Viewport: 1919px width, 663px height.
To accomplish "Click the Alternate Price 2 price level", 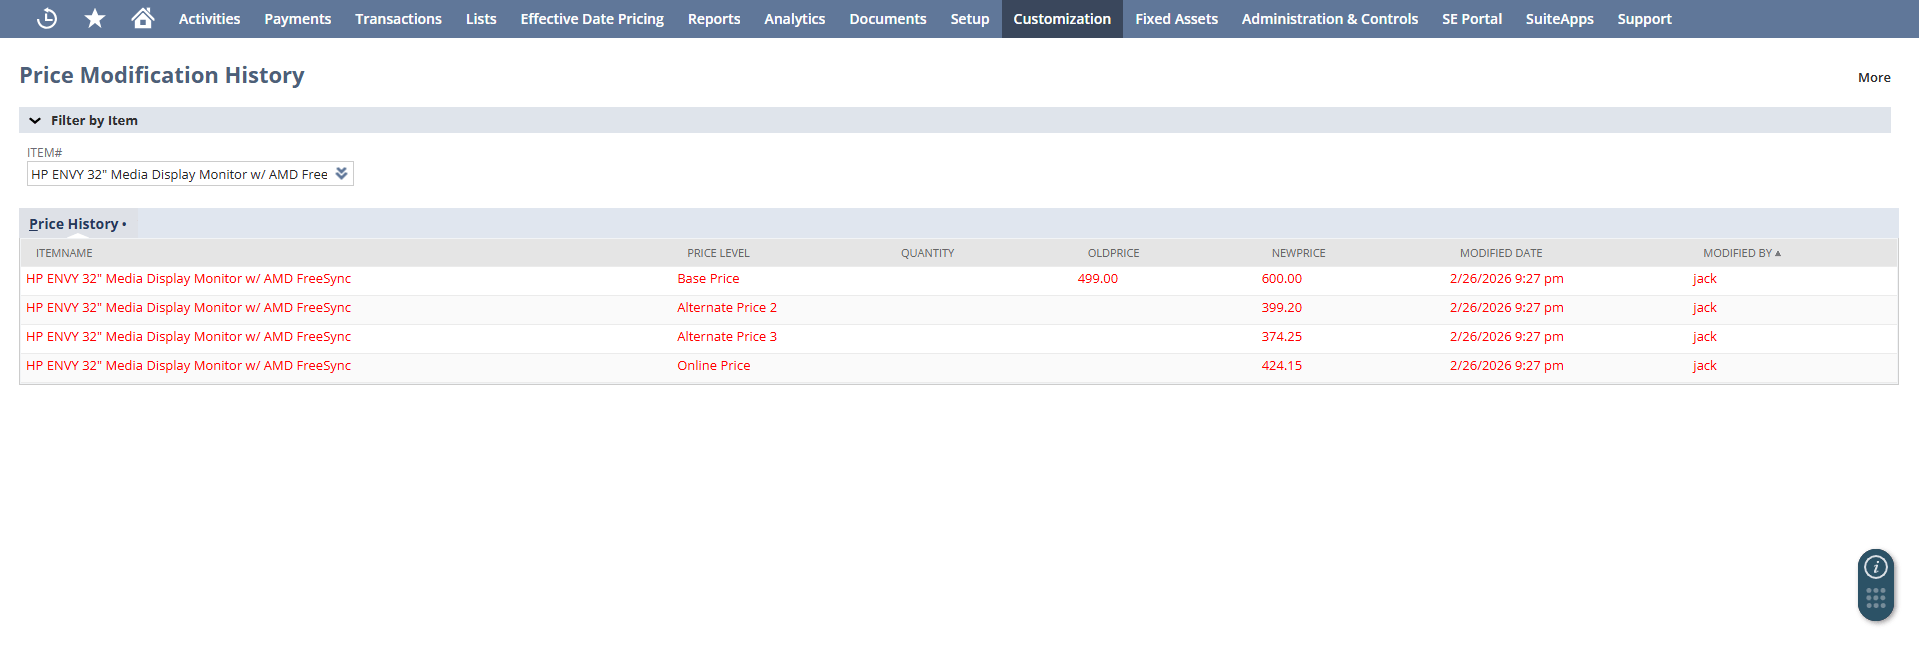I will (726, 308).
